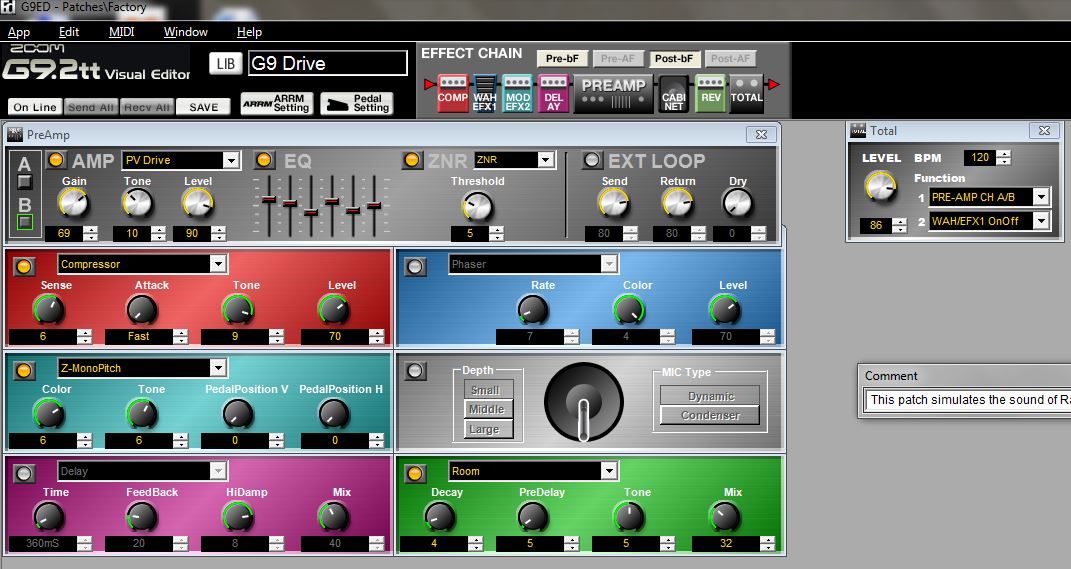Viewport: 1071px width, 569px height.
Task: Open Function 2 WAH/EFX1 OnOff dropdown
Action: click(x=1040, y=221)
